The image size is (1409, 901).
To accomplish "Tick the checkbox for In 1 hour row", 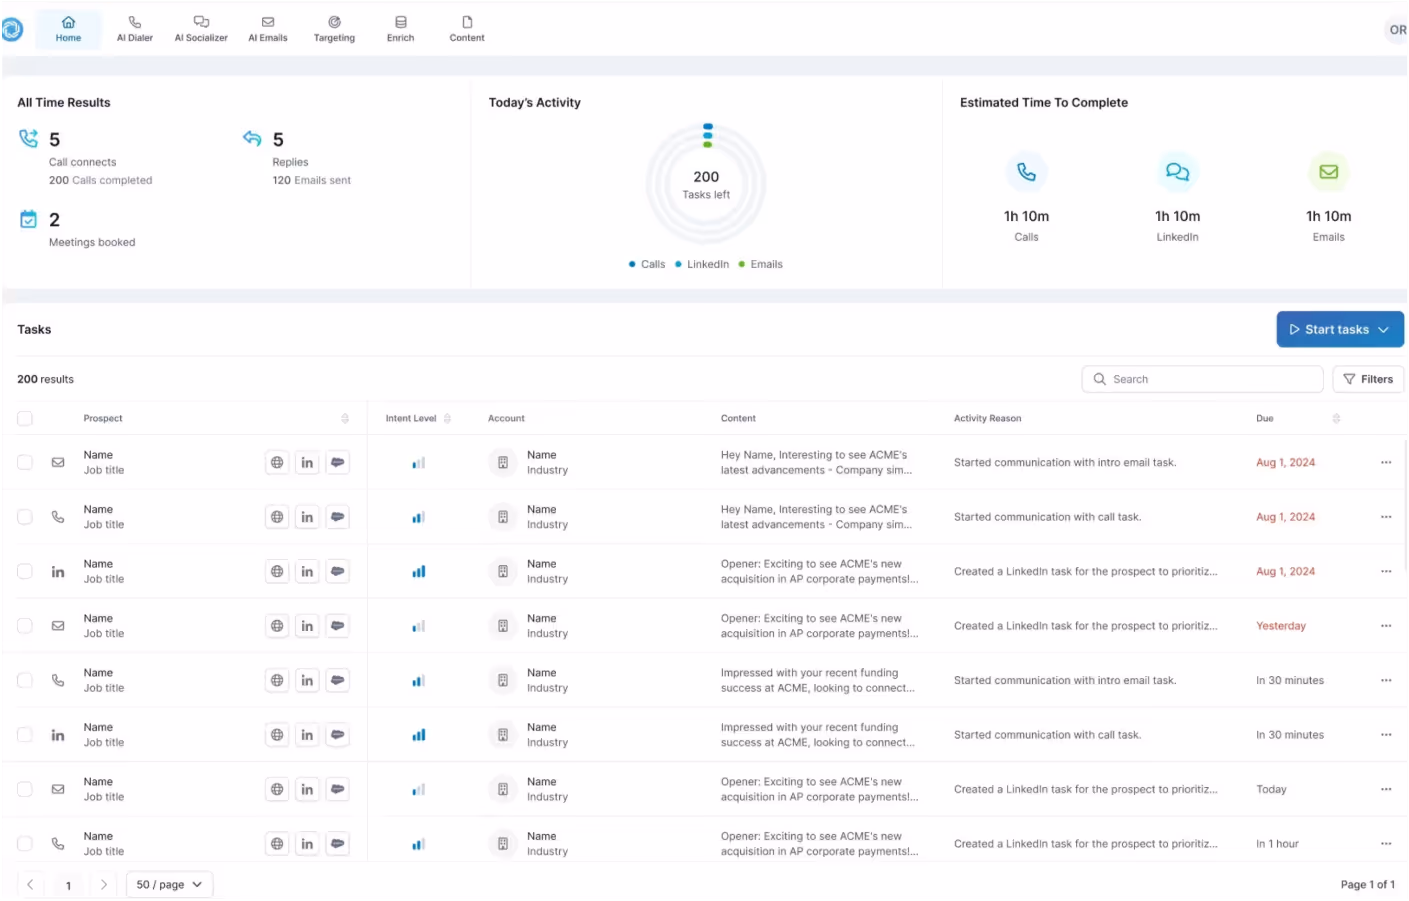I will [25, 844].
